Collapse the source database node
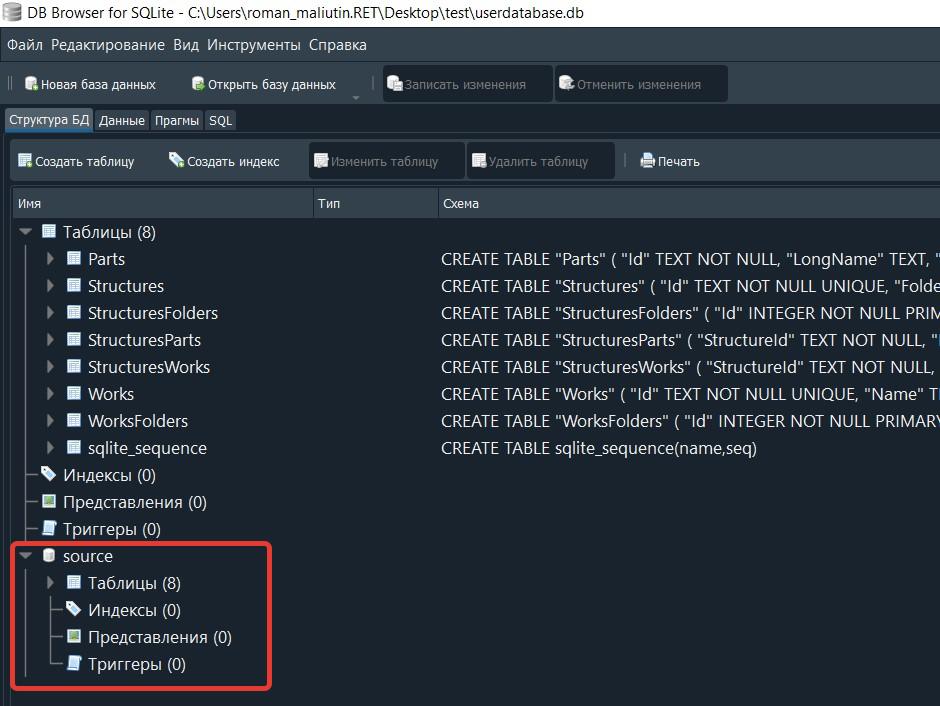The width and height of the screenshot is (940, 706). click(x=25, y=556)
